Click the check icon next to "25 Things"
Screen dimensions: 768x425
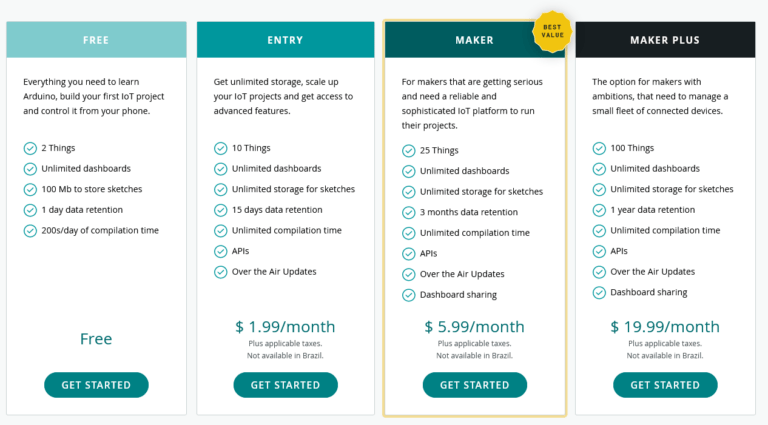[x=409, y=151]
